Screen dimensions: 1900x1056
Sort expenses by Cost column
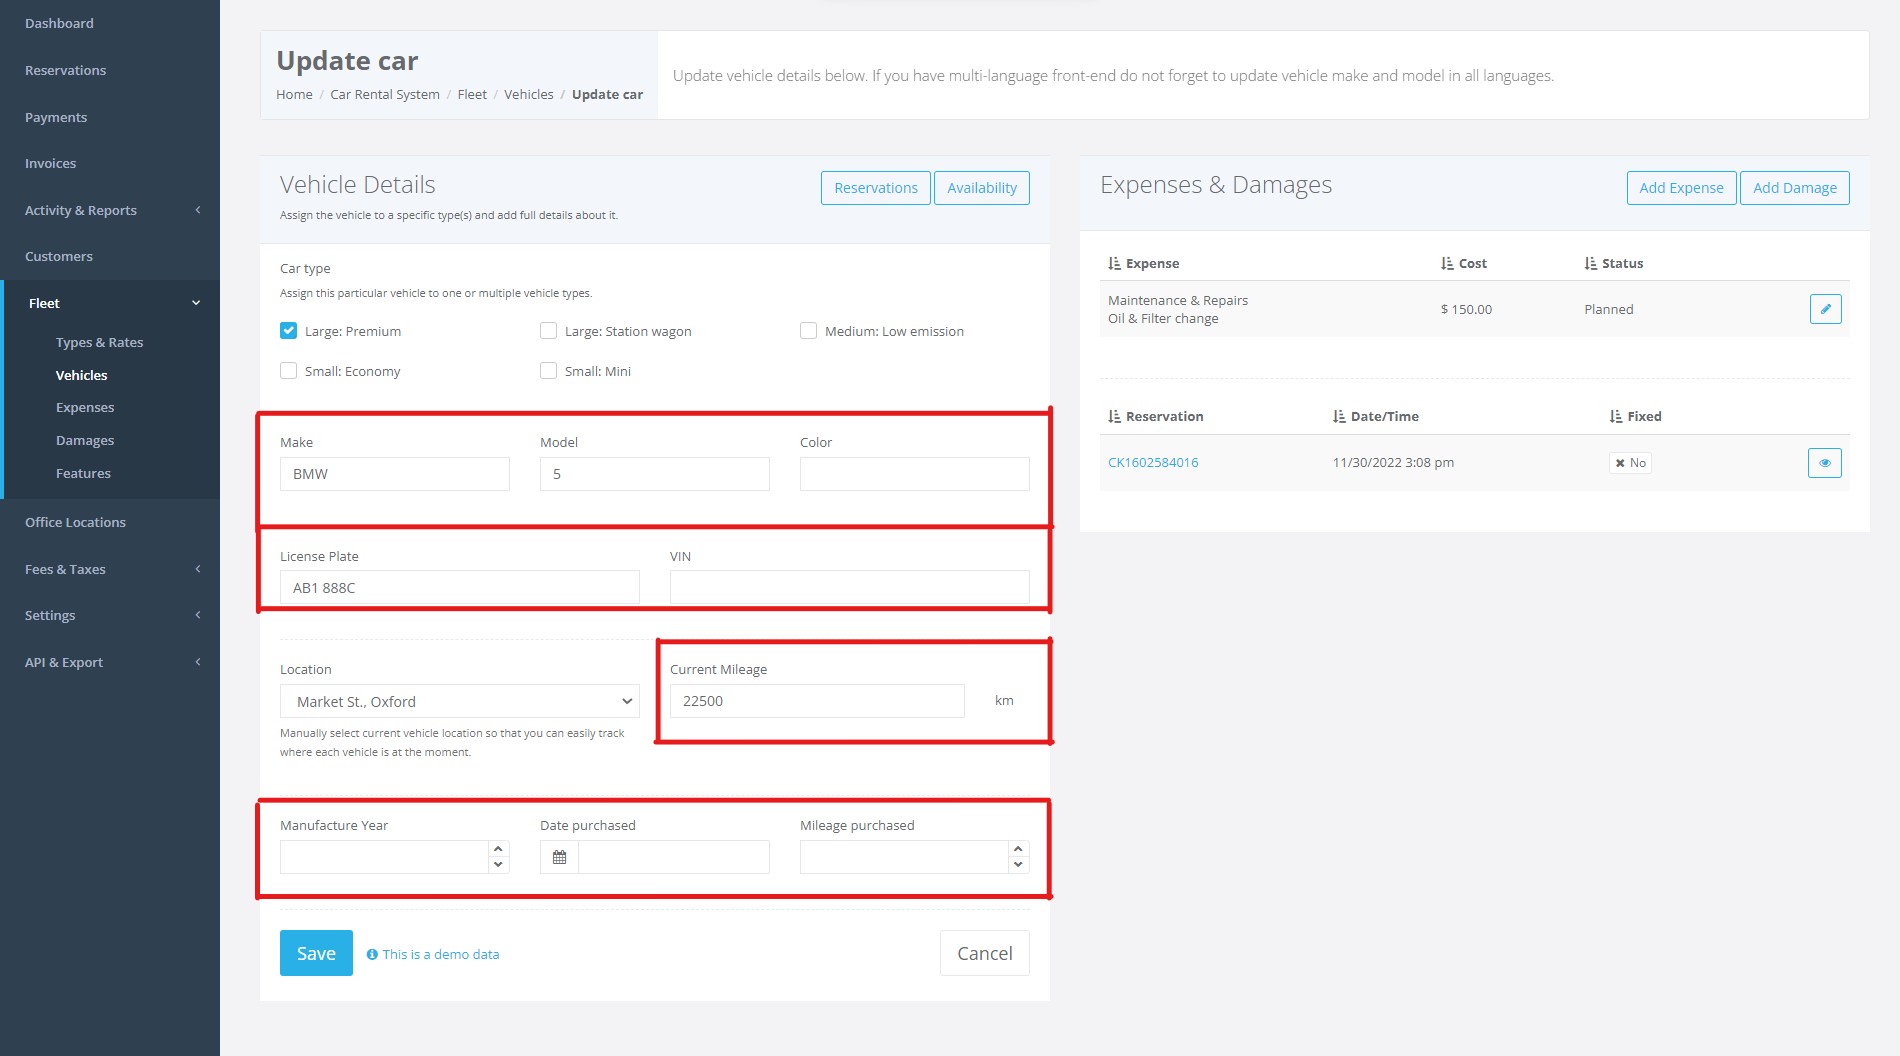pos(1464,264)
